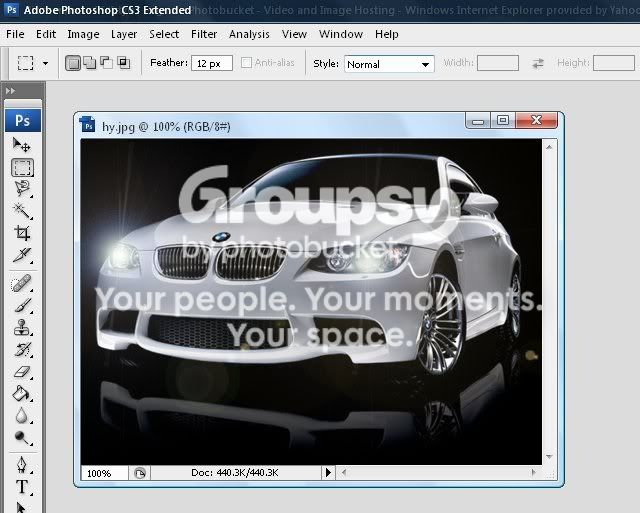
Task: Click the zoom percentage field showing 100%
Action: coord(104,473)
